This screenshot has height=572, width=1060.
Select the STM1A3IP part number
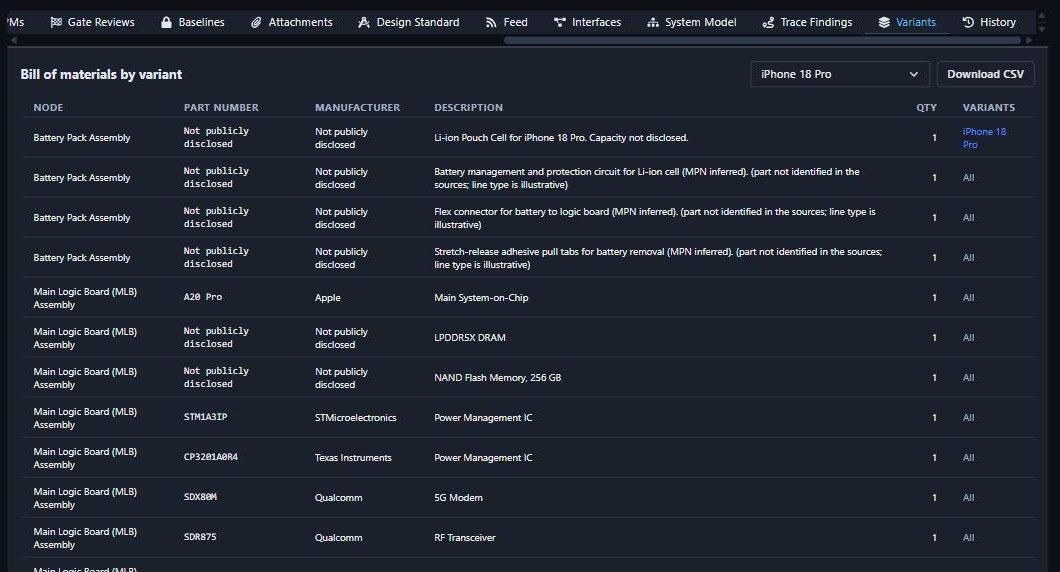click(206, 417)
